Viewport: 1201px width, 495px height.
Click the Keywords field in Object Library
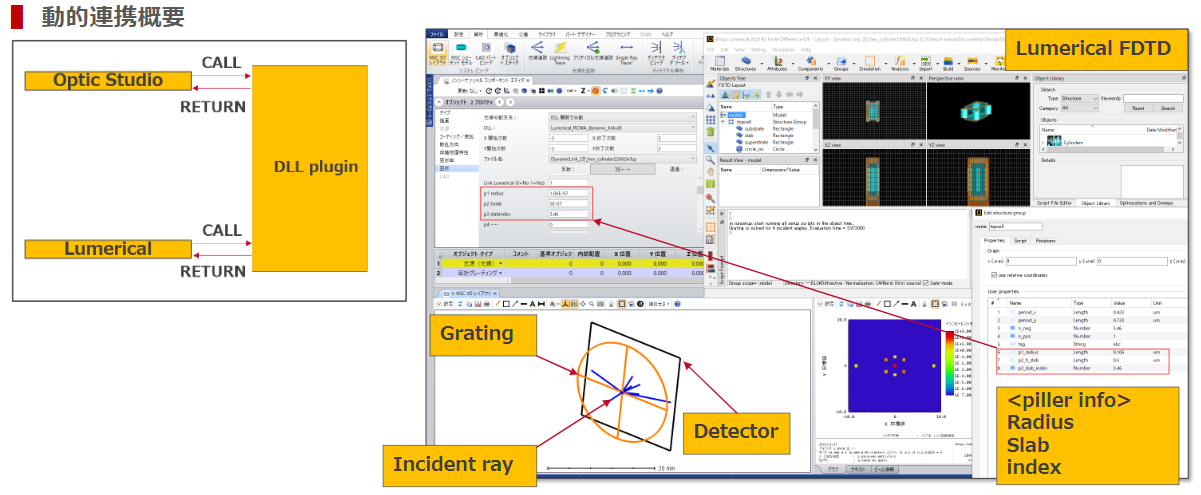tap(1153, 98)
